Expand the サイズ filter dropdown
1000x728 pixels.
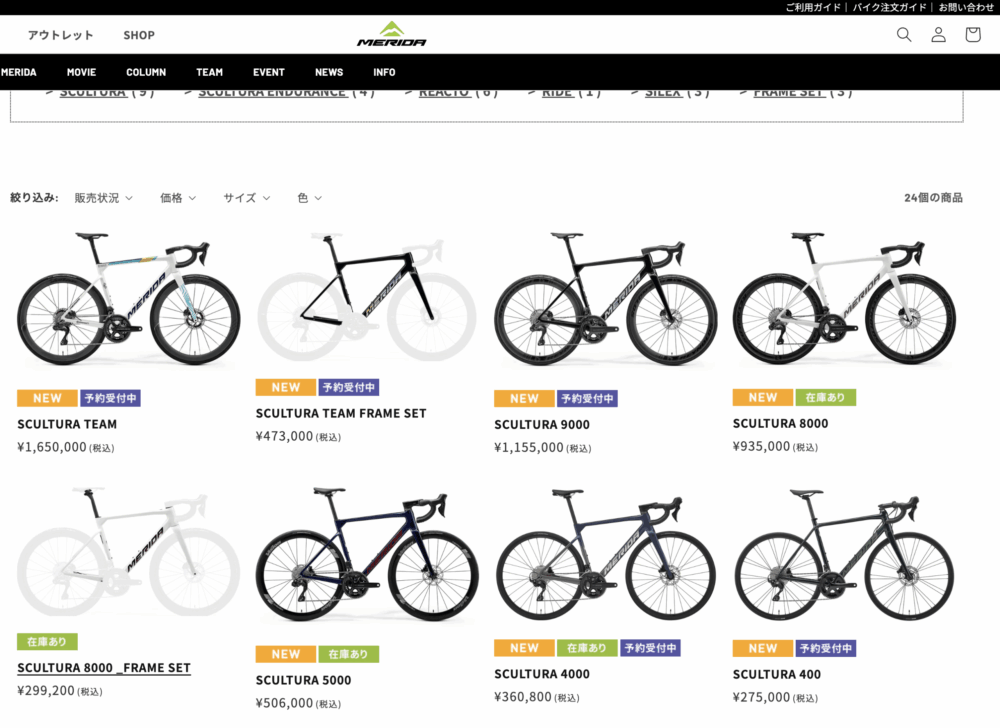tap(247, 198)
